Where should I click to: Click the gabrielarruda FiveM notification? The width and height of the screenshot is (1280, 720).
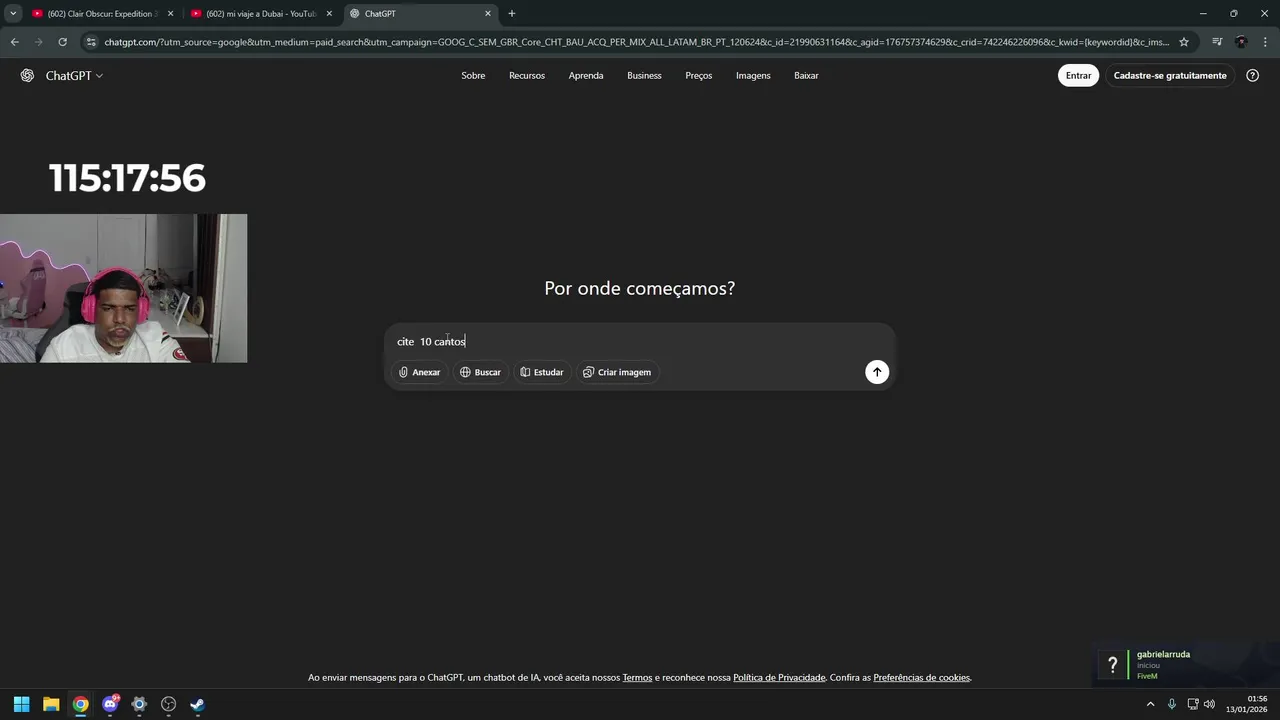pyautogui.click(x=1186, y=665)
